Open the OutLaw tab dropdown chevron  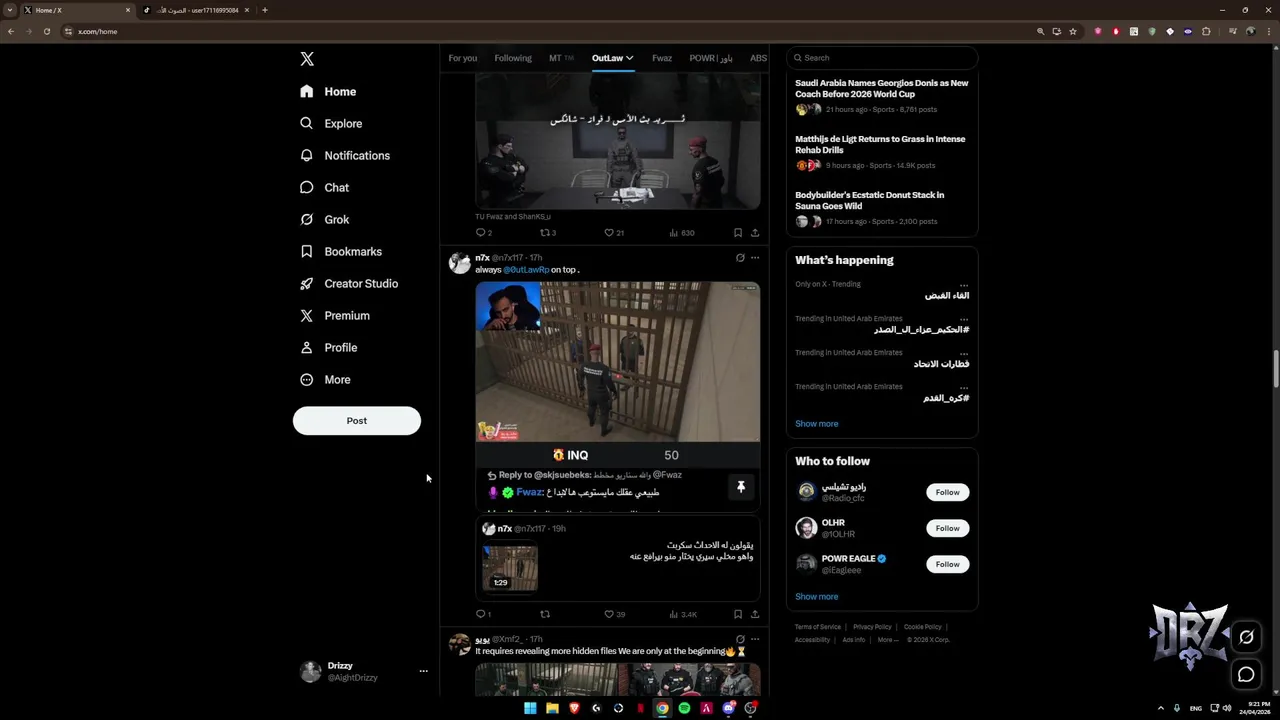(x=629, y=58)
